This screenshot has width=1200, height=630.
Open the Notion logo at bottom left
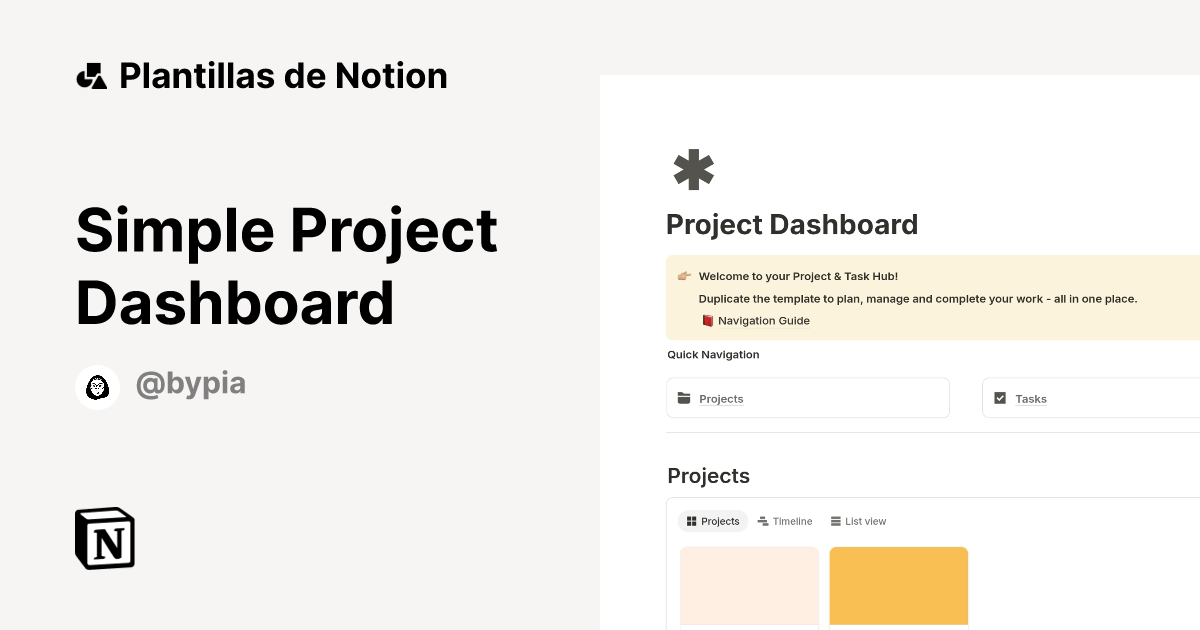pyautogui.click(x=104, y=538)
